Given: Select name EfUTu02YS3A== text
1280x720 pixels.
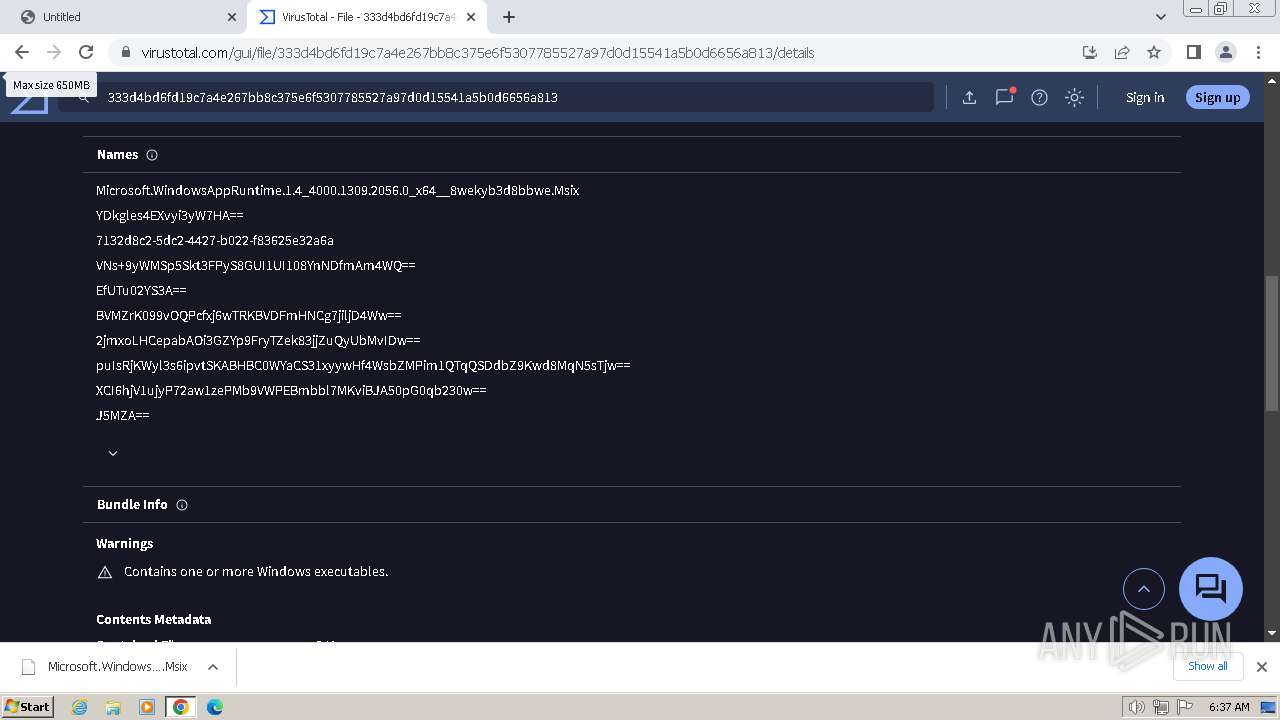Looking at the screenshot, I should pyautogui.click(x=141, y=290).
